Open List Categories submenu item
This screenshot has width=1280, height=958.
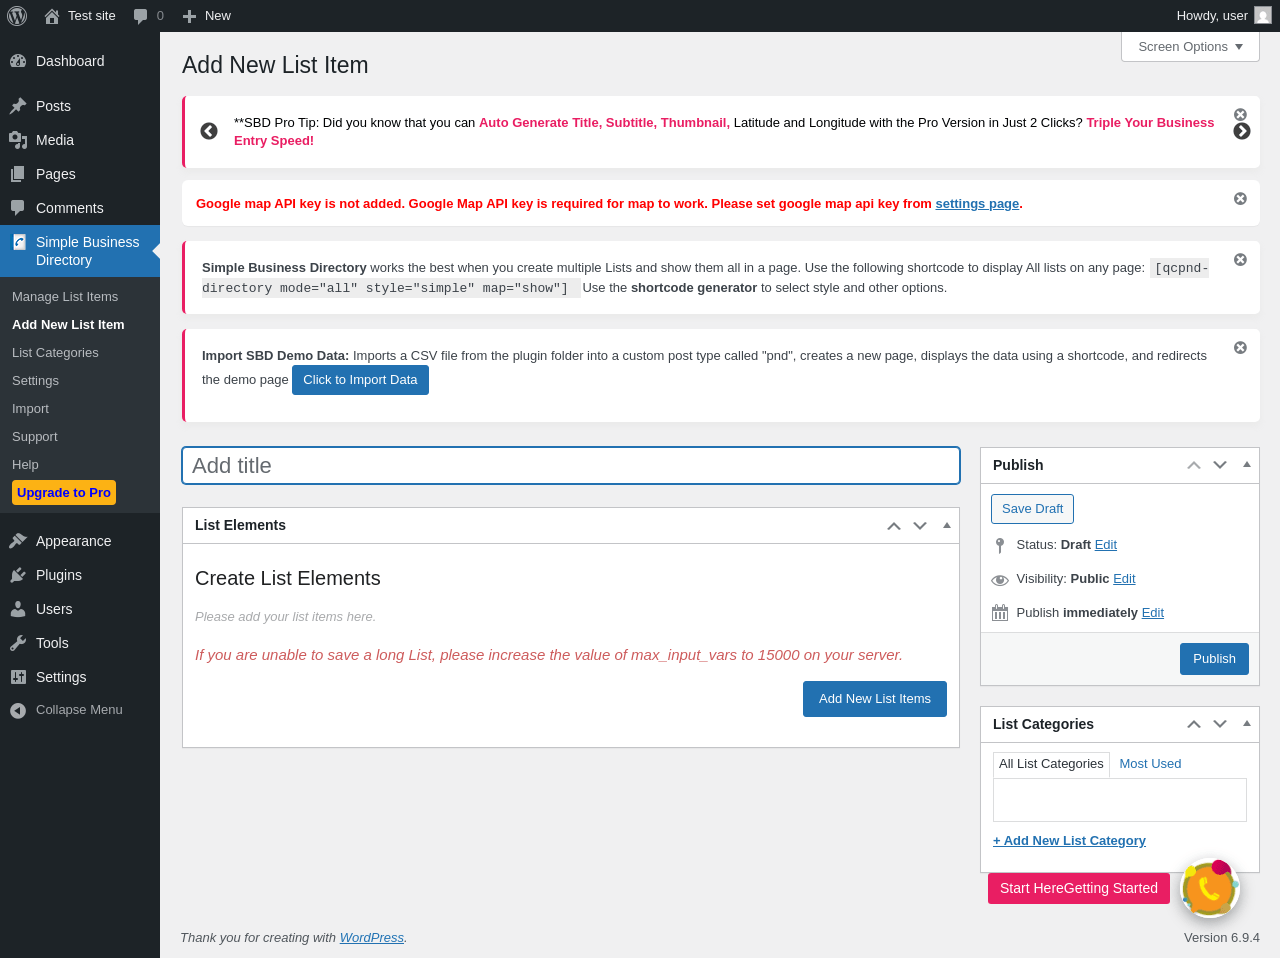click(55, 353)
